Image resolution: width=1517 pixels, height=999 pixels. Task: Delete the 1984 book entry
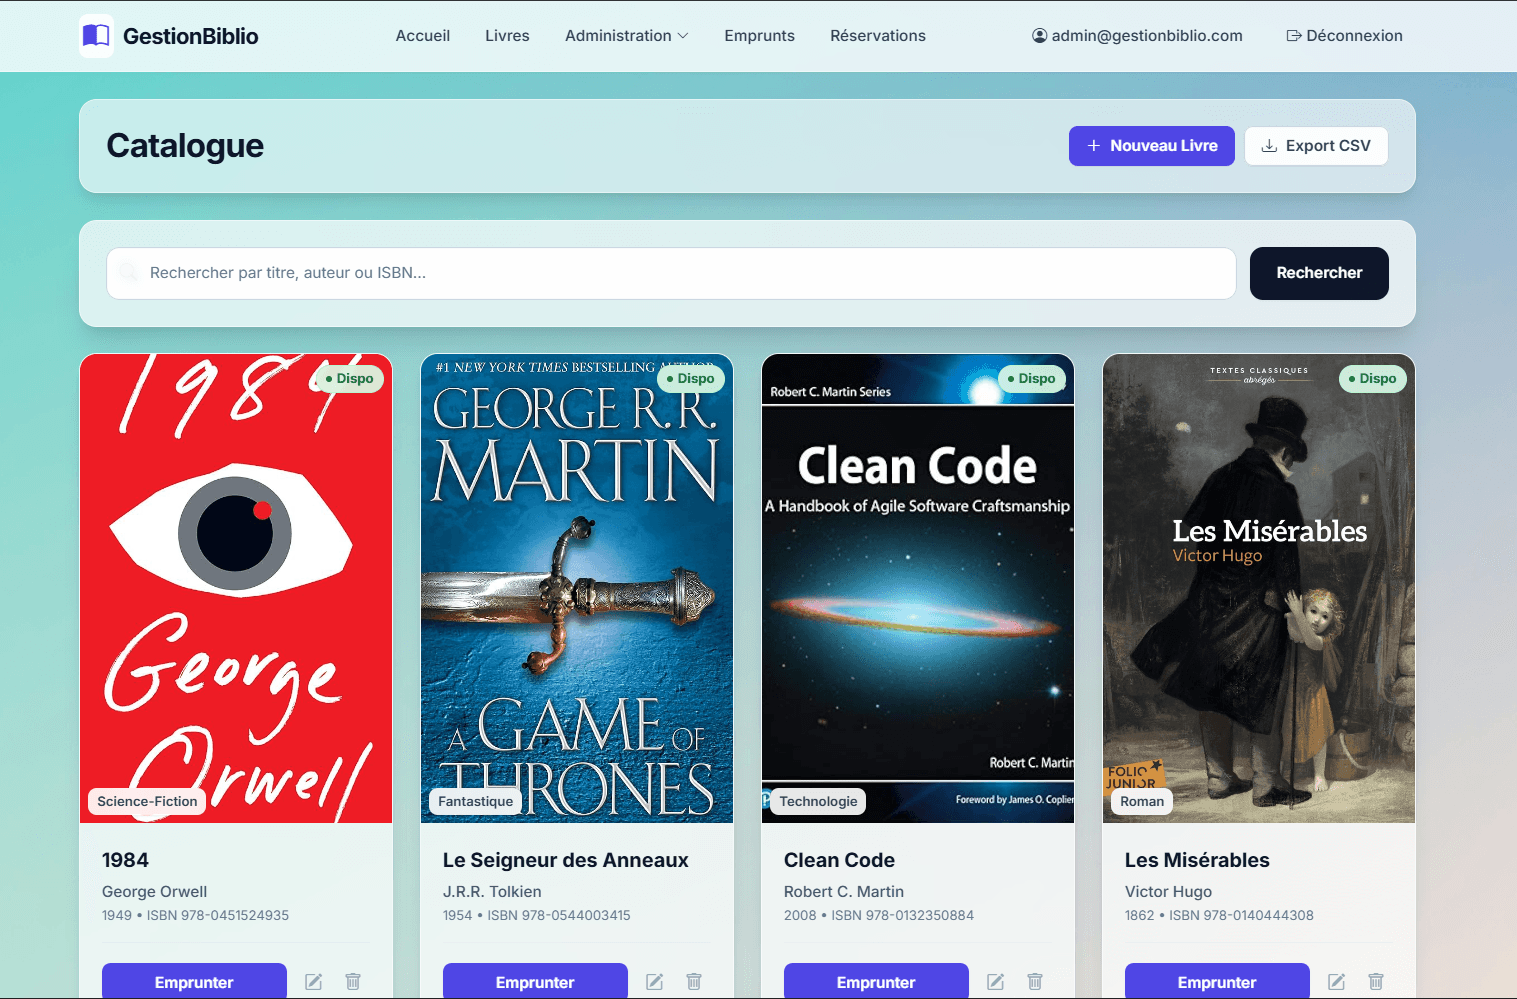353,982
